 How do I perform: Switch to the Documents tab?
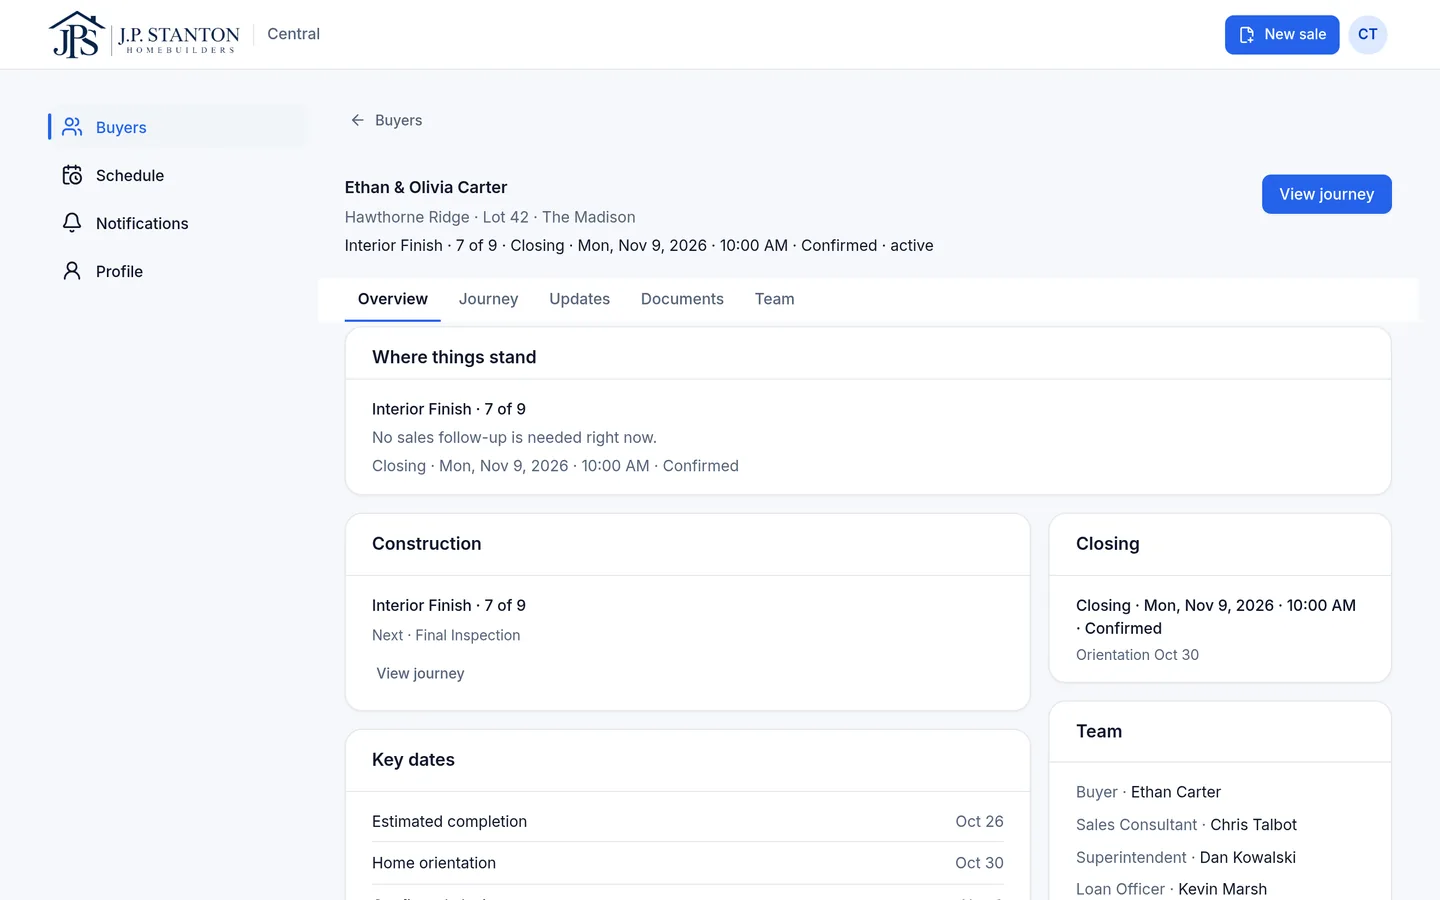[682, 299]
